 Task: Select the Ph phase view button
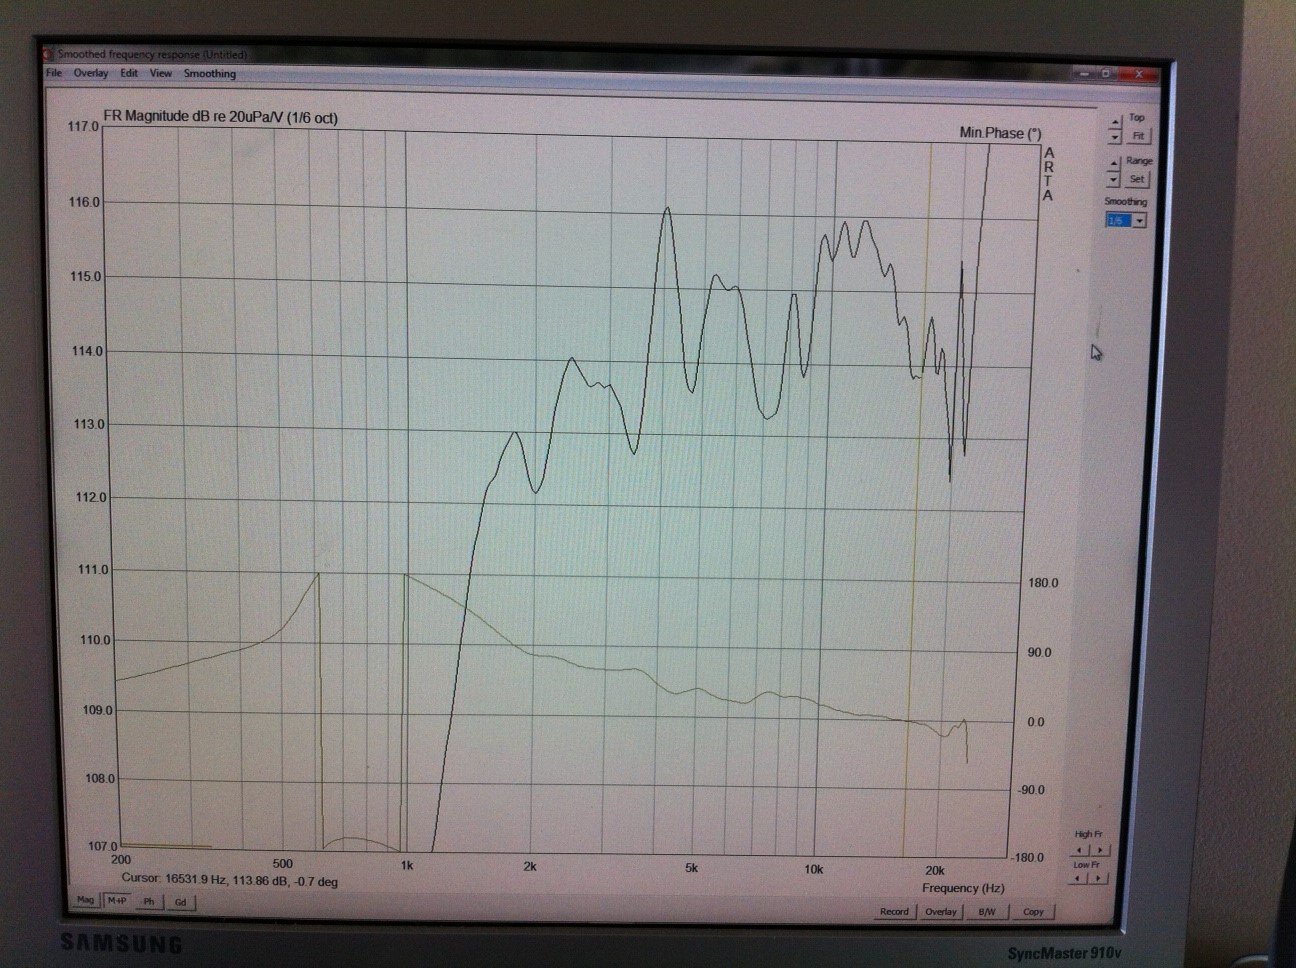[x=149, y=902]
